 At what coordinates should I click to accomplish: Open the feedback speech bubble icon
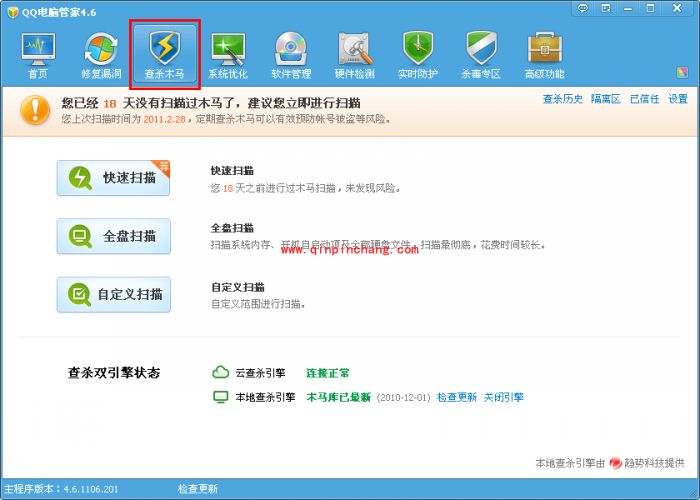(x=583, y=8)
